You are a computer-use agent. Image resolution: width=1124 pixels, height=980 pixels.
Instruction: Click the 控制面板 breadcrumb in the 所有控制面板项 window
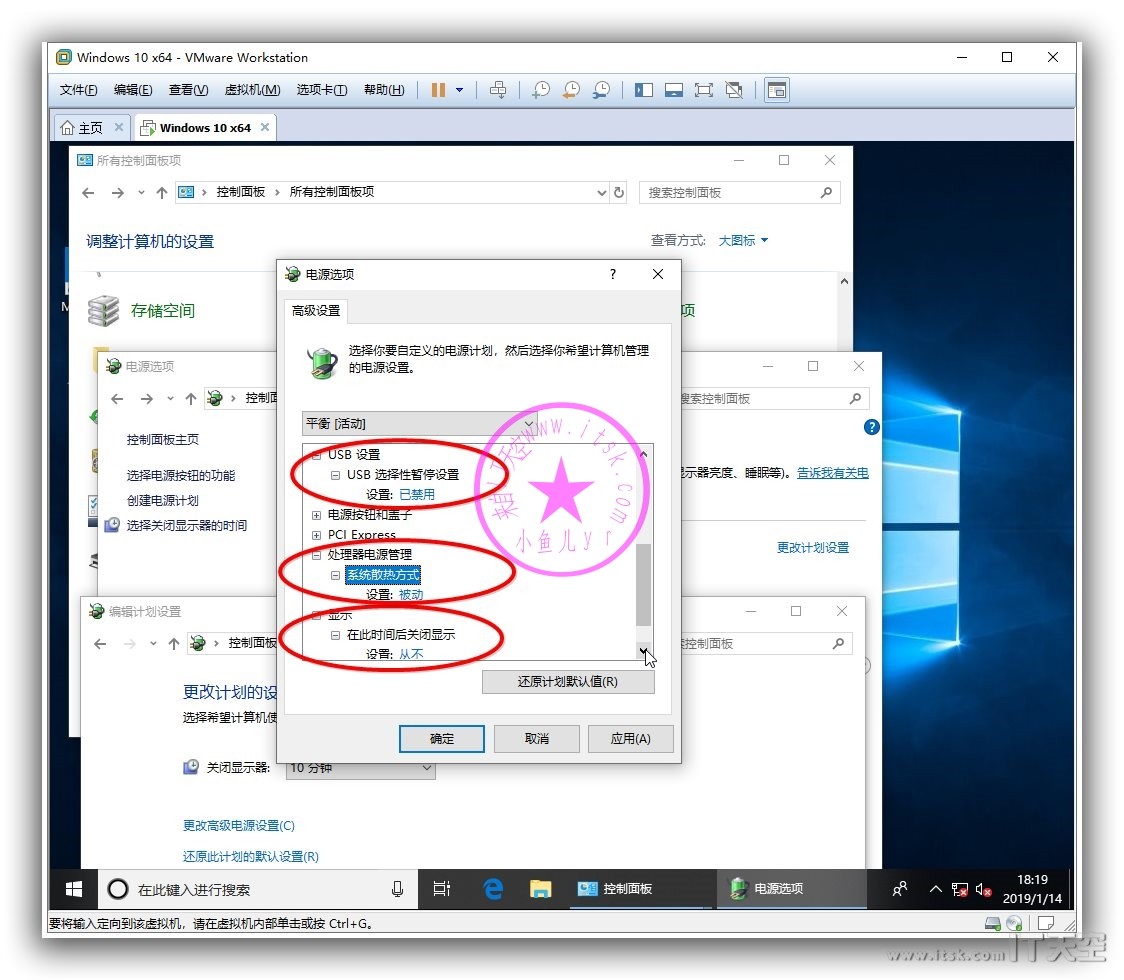[x=241, y=192]
